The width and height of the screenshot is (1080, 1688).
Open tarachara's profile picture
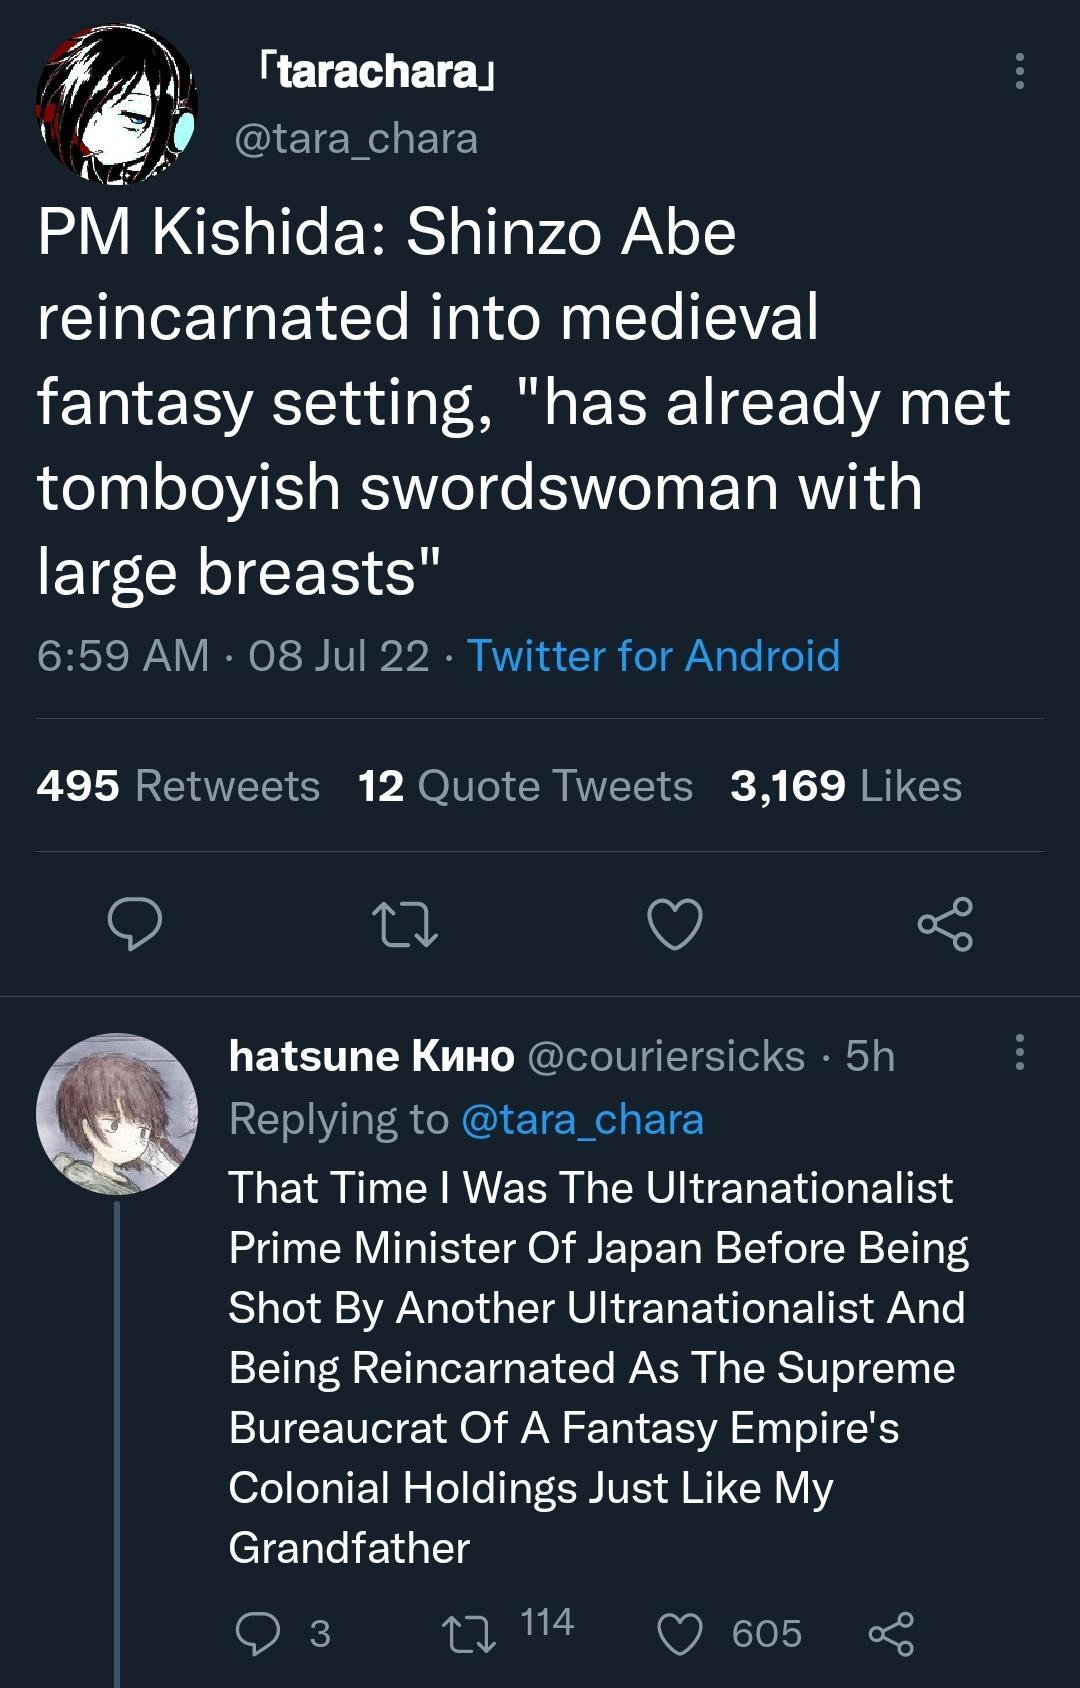[x=117, y=106]
